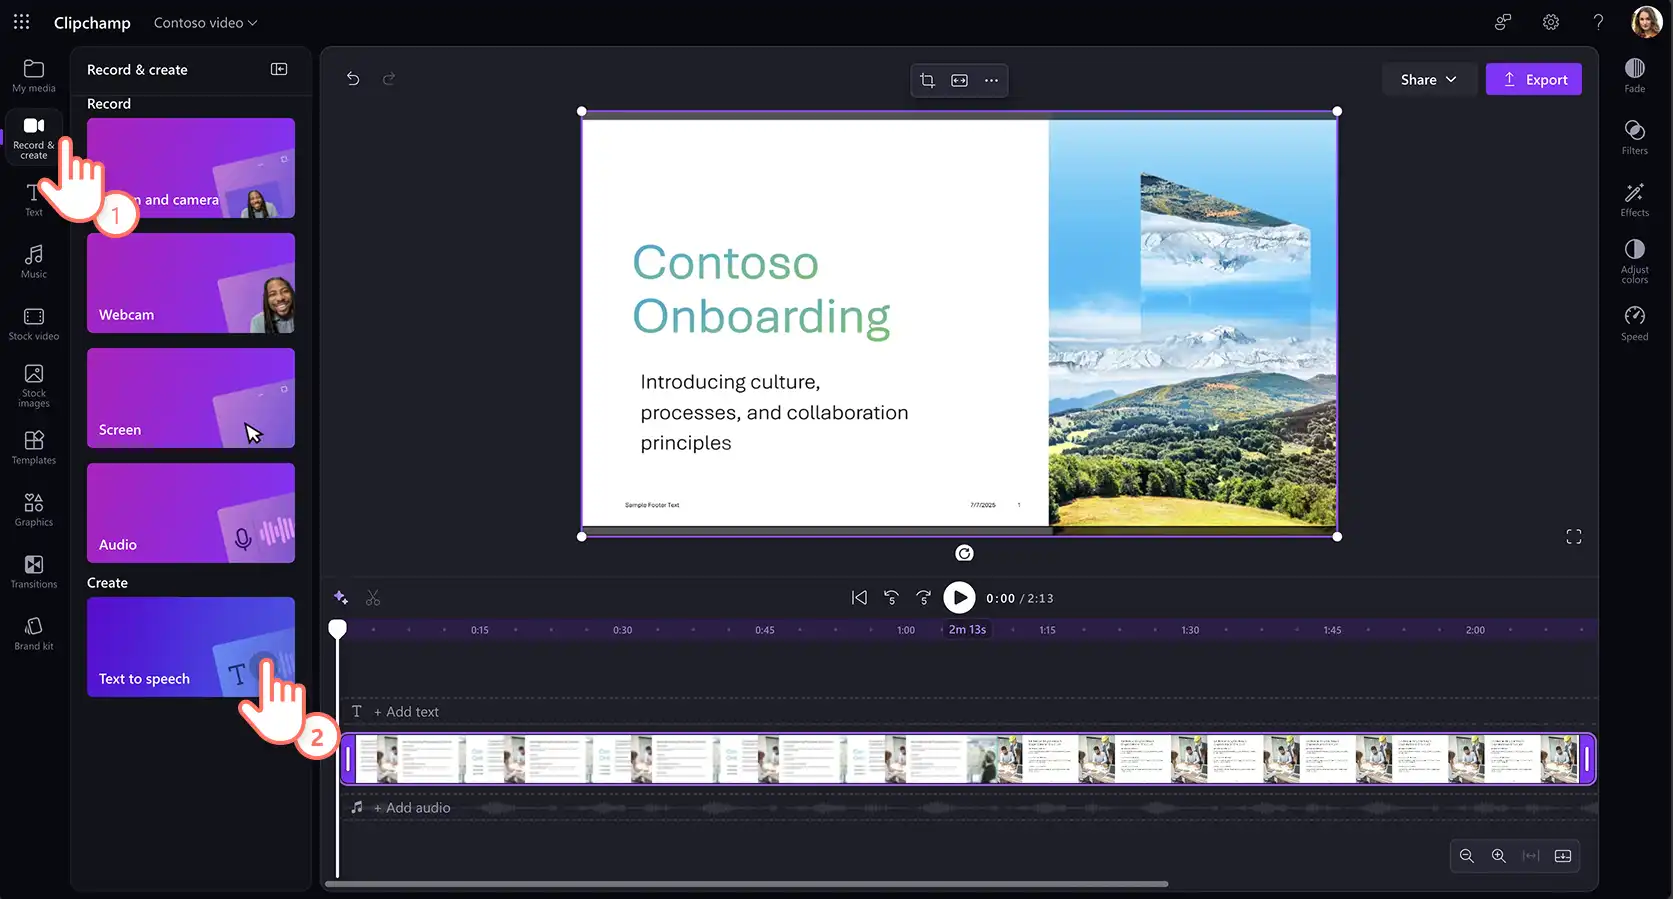Toggle the timeline collapse icon

[1563, 856]
